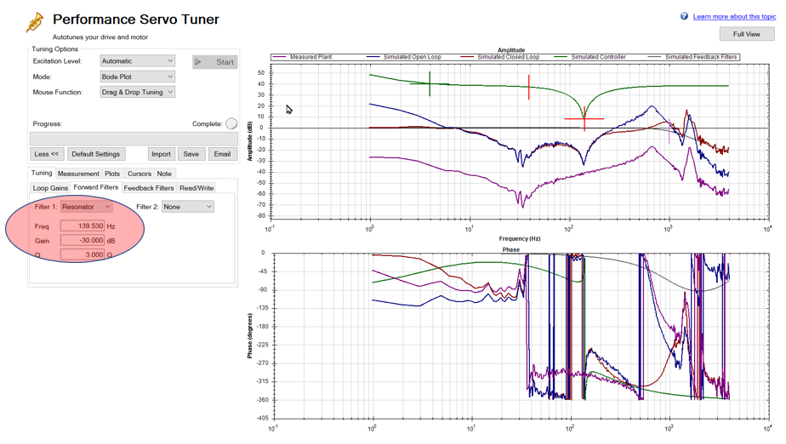Click the Gain dB input field
Screen dimensions: 786x444
(x=82, y=241)
